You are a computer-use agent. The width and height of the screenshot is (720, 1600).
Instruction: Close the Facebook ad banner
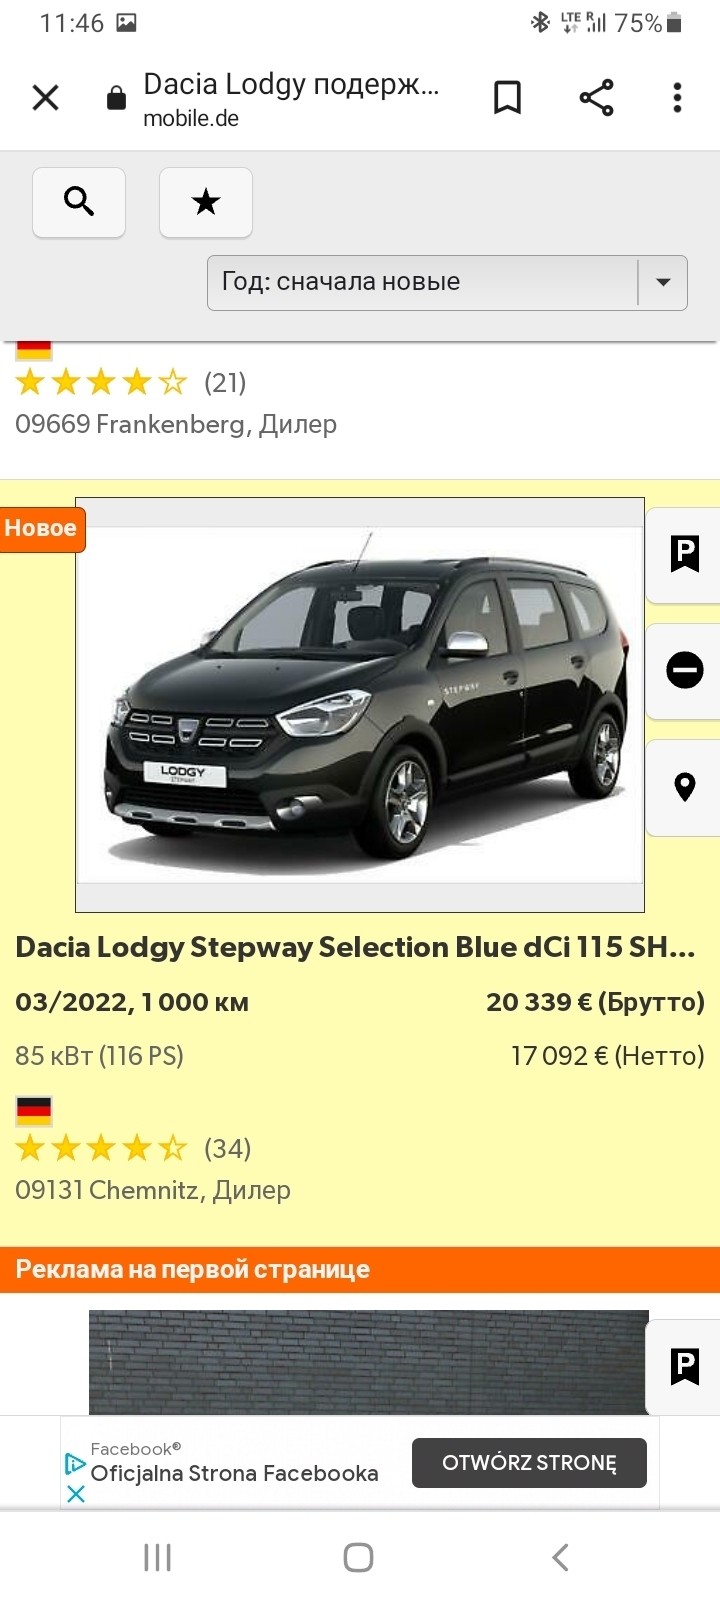(x=76, y=1494)
